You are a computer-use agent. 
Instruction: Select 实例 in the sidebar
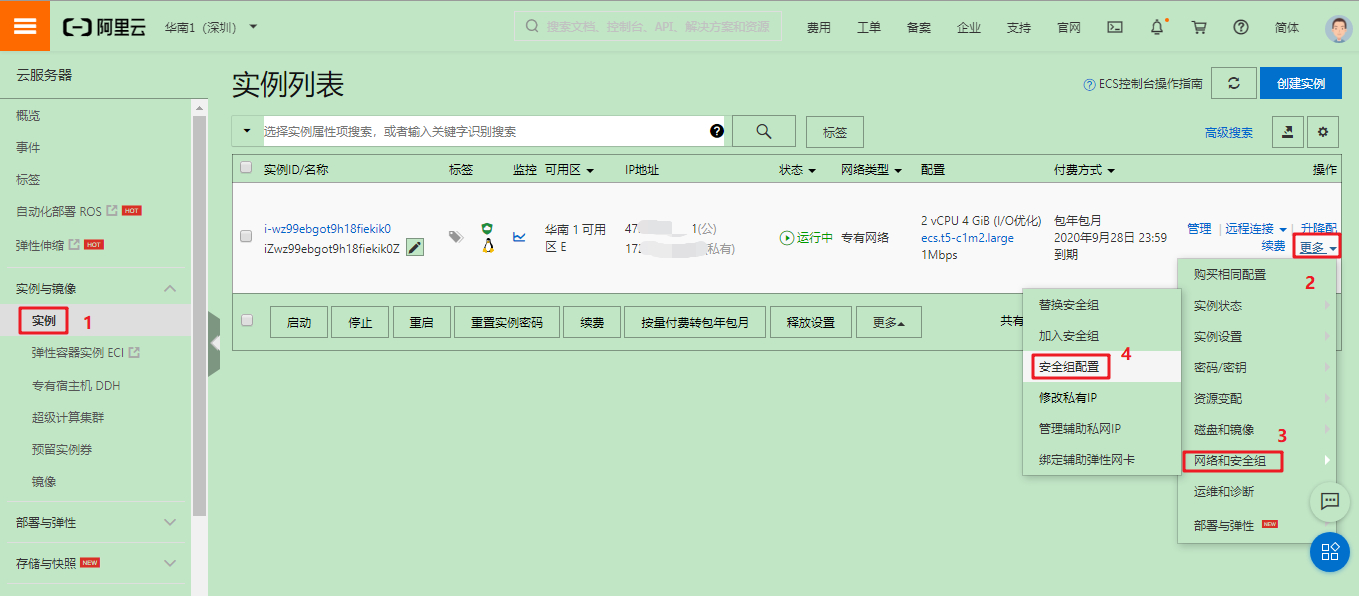[x=43, y=321]
